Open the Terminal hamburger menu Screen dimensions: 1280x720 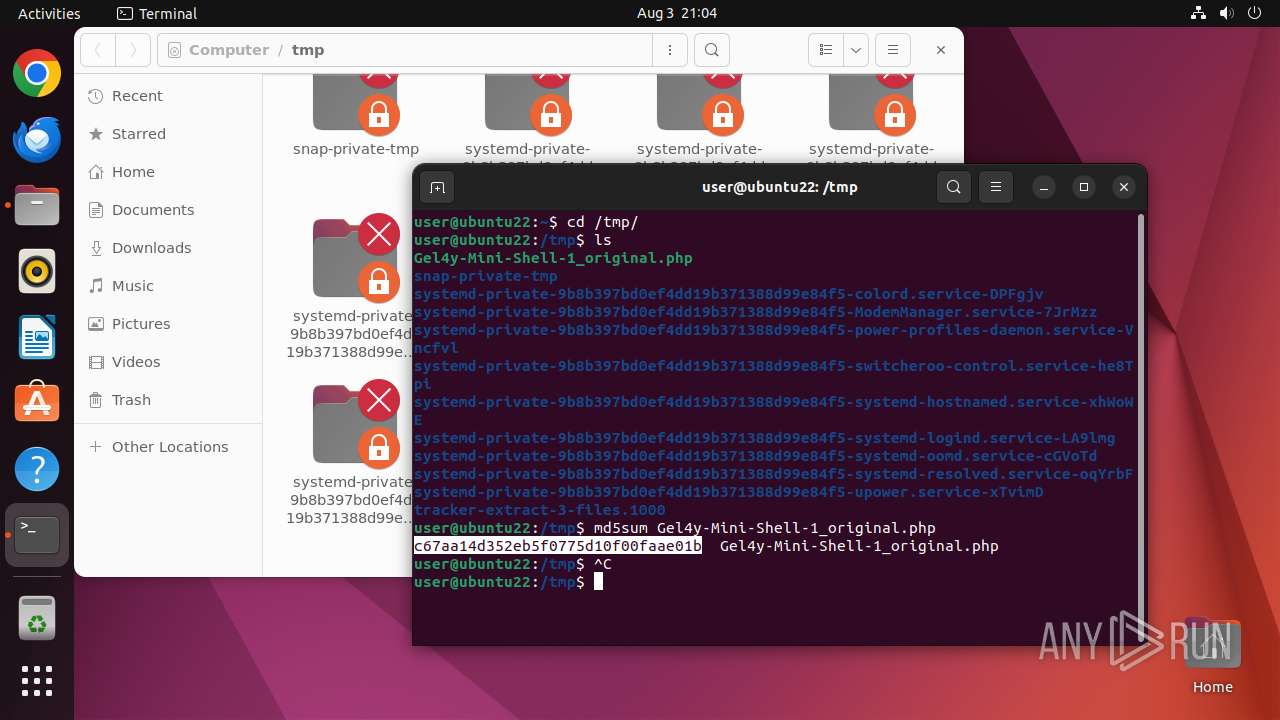(996, 187)
